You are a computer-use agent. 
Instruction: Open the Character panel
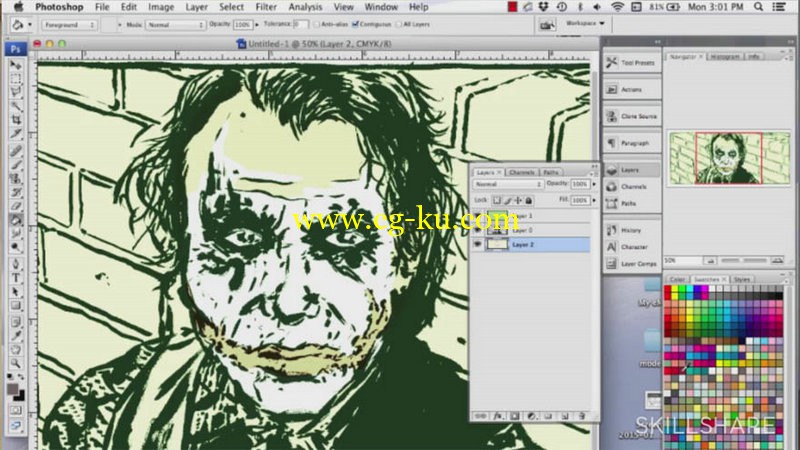coord(632,247)
